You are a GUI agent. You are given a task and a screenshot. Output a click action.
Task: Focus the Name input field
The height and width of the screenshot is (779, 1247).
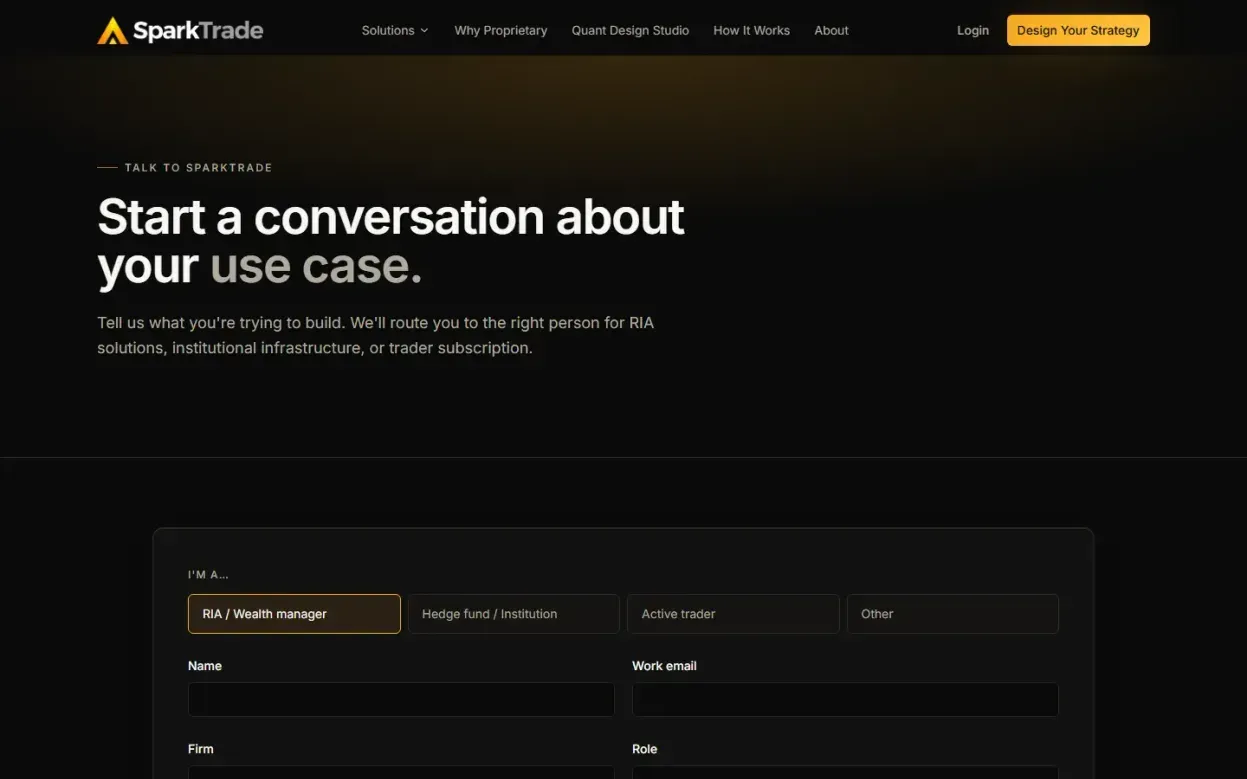401,699
